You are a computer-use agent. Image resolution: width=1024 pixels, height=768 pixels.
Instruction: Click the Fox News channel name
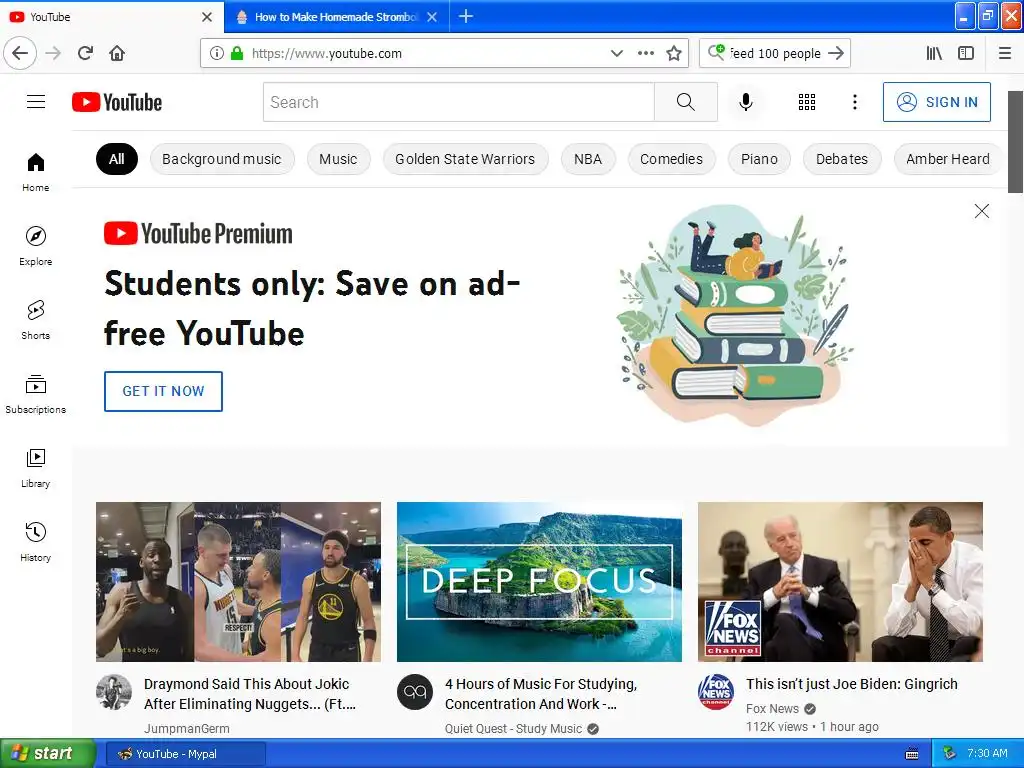pos(772,709)
